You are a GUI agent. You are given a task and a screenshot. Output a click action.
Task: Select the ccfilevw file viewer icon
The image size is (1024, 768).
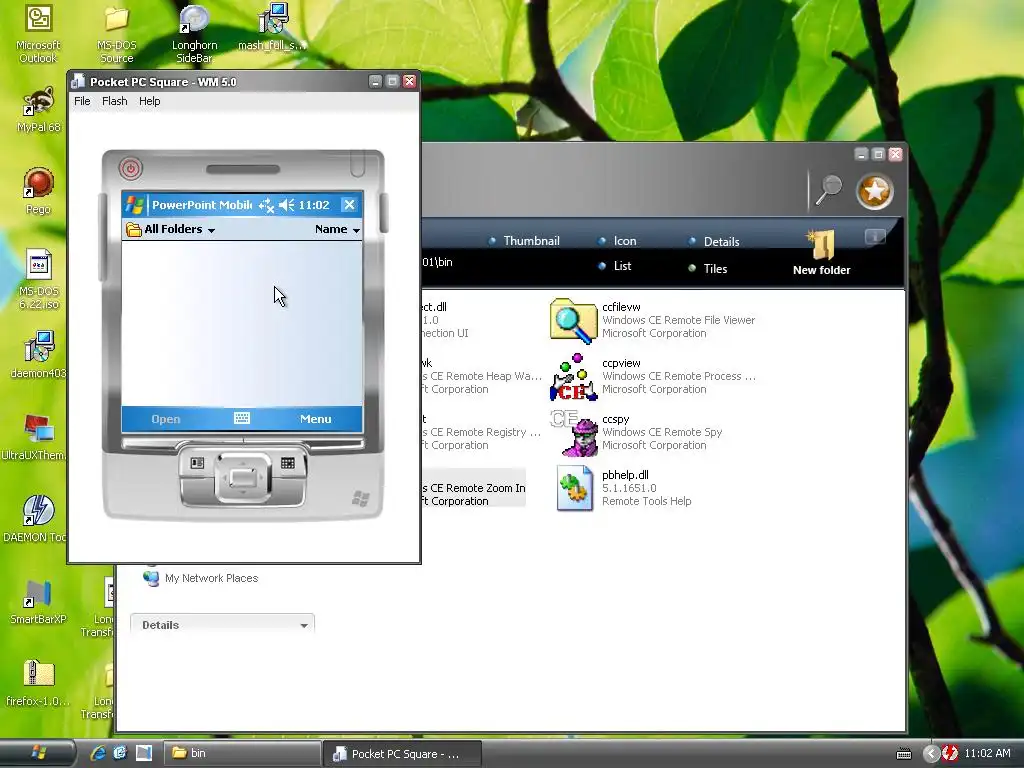[x=573, y=320]
